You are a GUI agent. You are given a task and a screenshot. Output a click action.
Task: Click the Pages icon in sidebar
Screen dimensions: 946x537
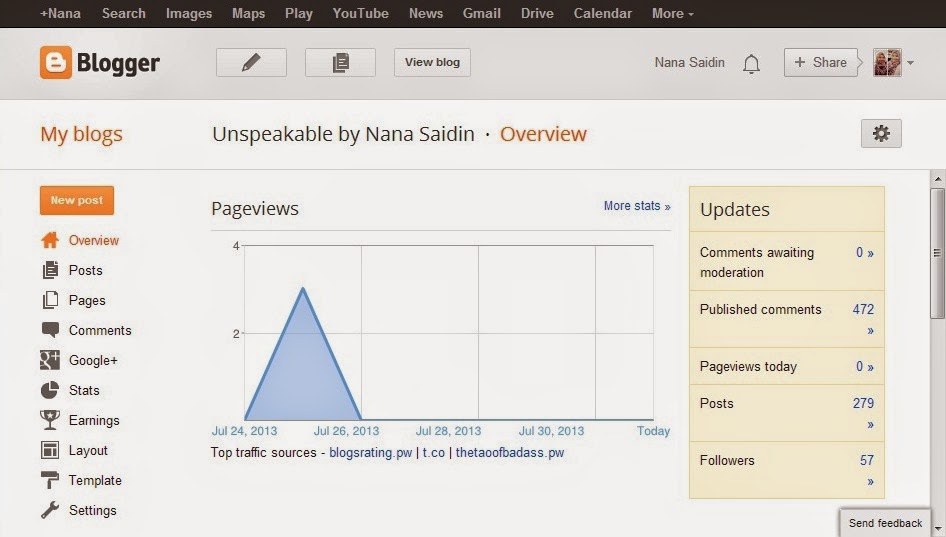(x=50, y=300)
